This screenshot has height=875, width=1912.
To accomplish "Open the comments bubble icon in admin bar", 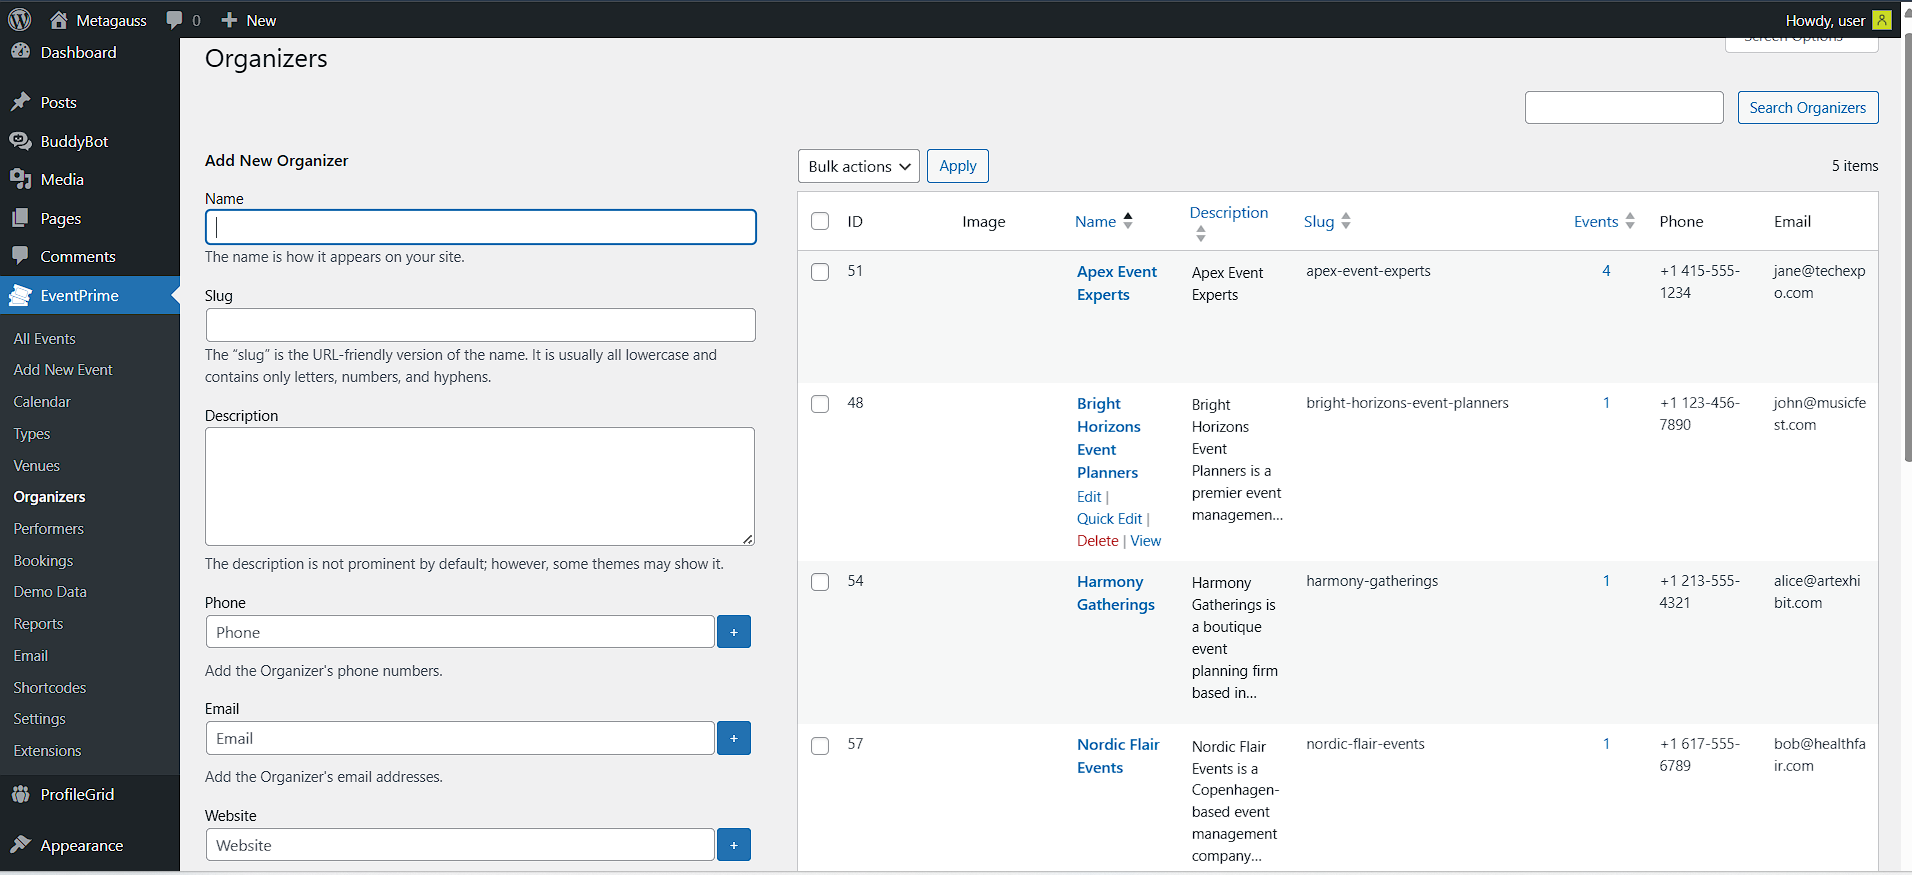I will [175, 20].
